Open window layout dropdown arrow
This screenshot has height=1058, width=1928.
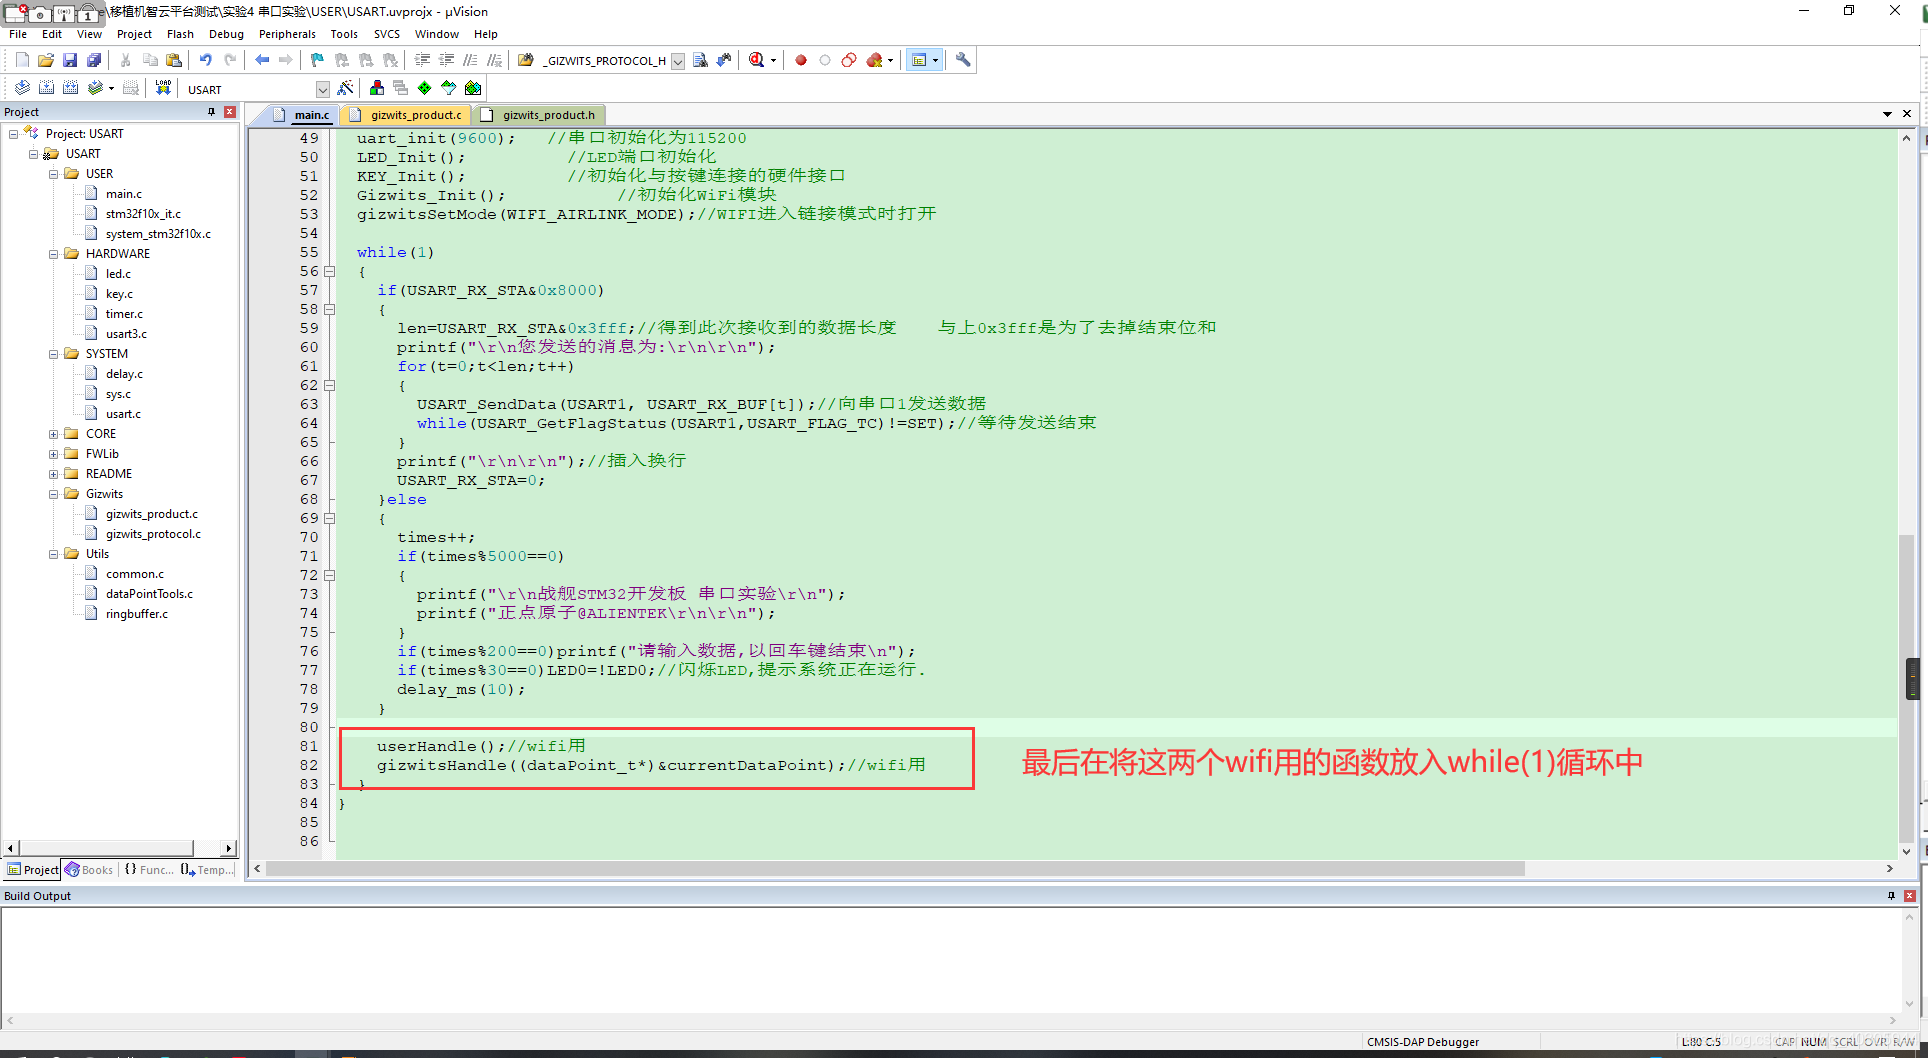(x=936, y=60)
